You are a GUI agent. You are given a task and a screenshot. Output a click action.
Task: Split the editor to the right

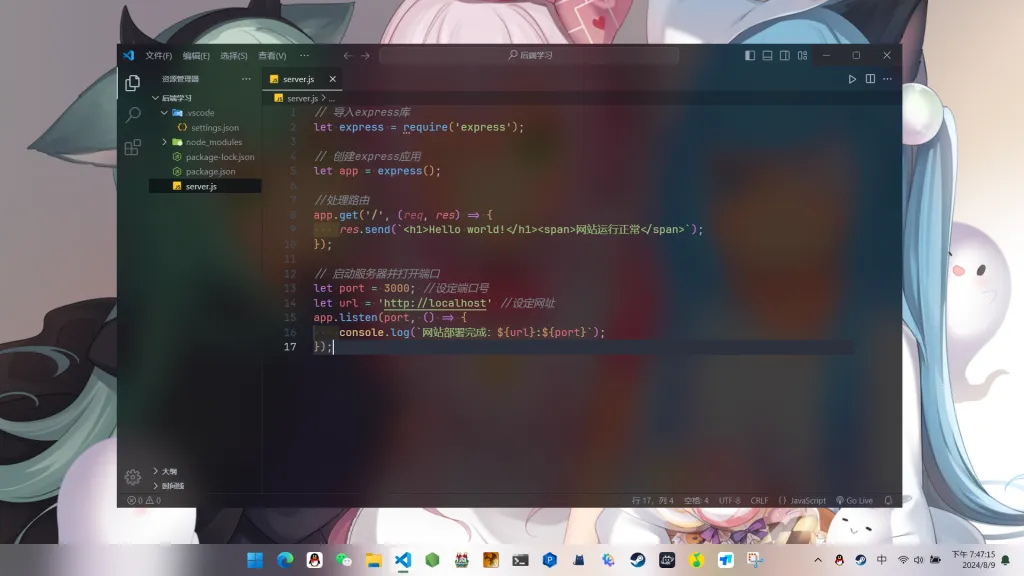(870, 79)
